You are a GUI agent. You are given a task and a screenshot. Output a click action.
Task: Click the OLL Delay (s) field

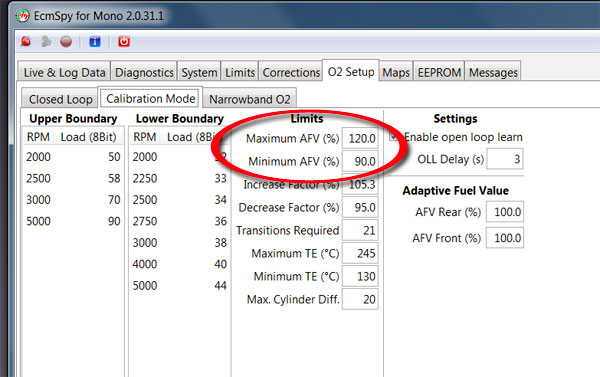[x=505, y=159]
